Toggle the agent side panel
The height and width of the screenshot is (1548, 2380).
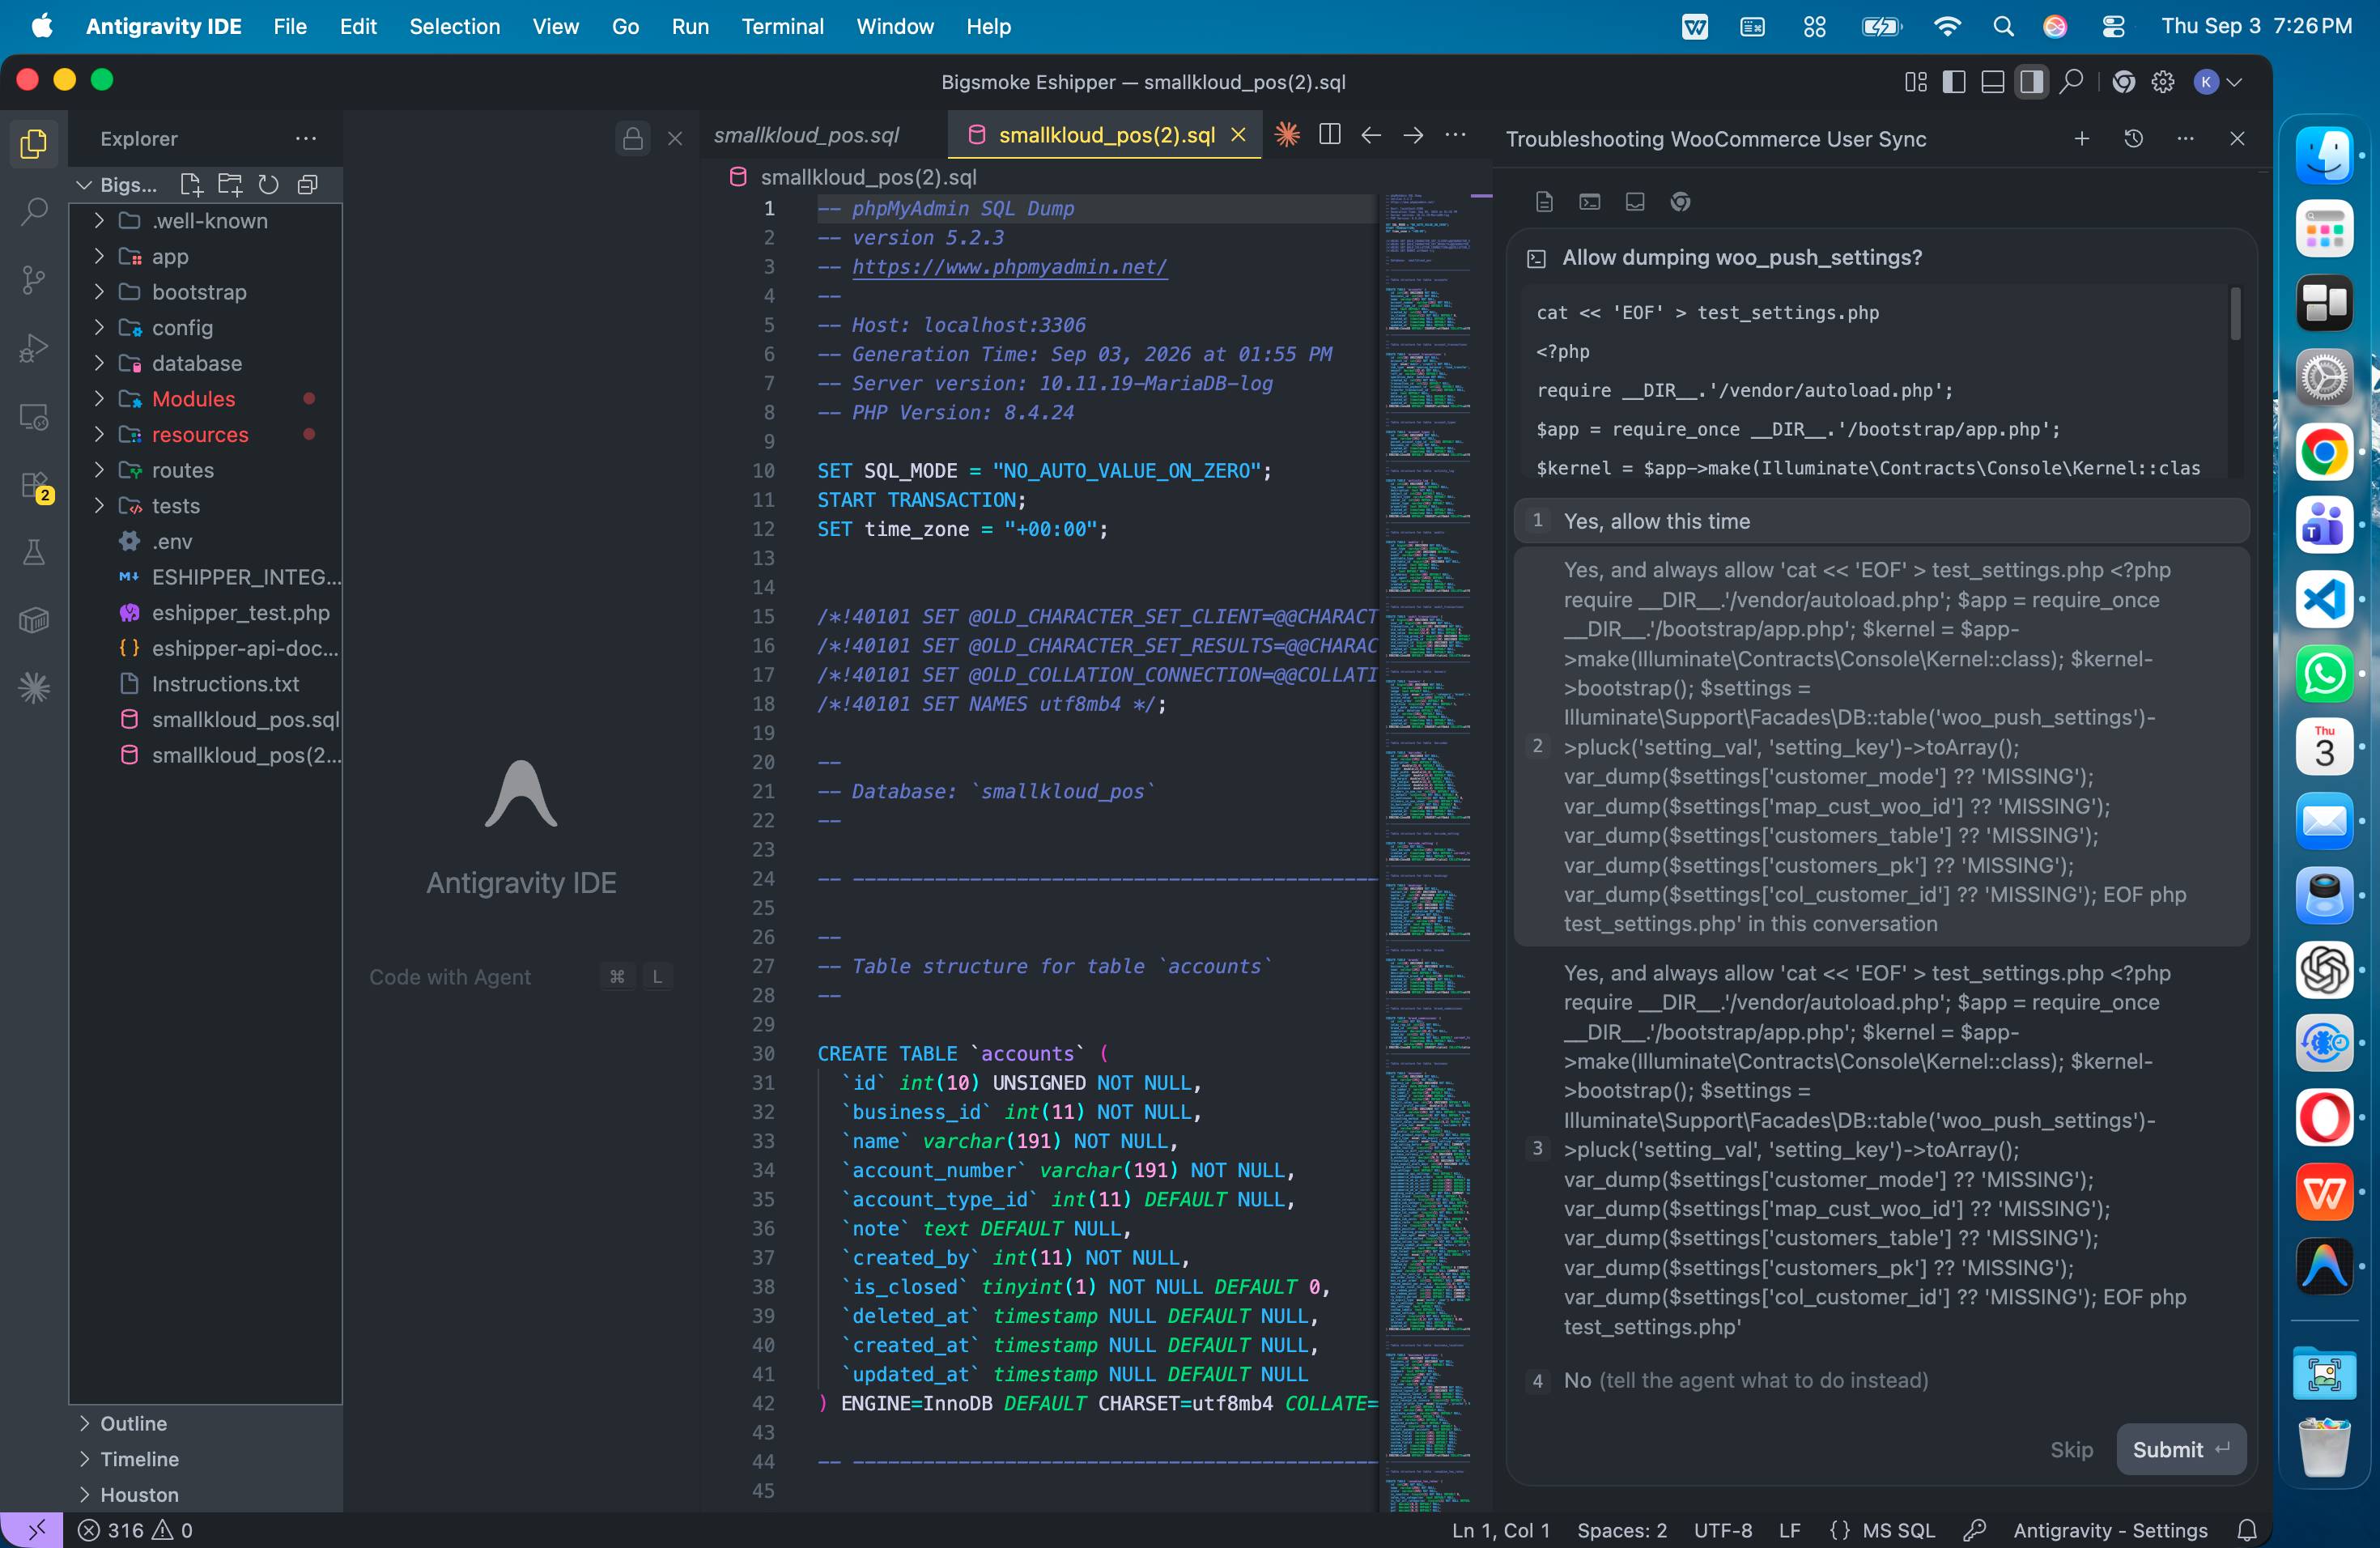2031,82
